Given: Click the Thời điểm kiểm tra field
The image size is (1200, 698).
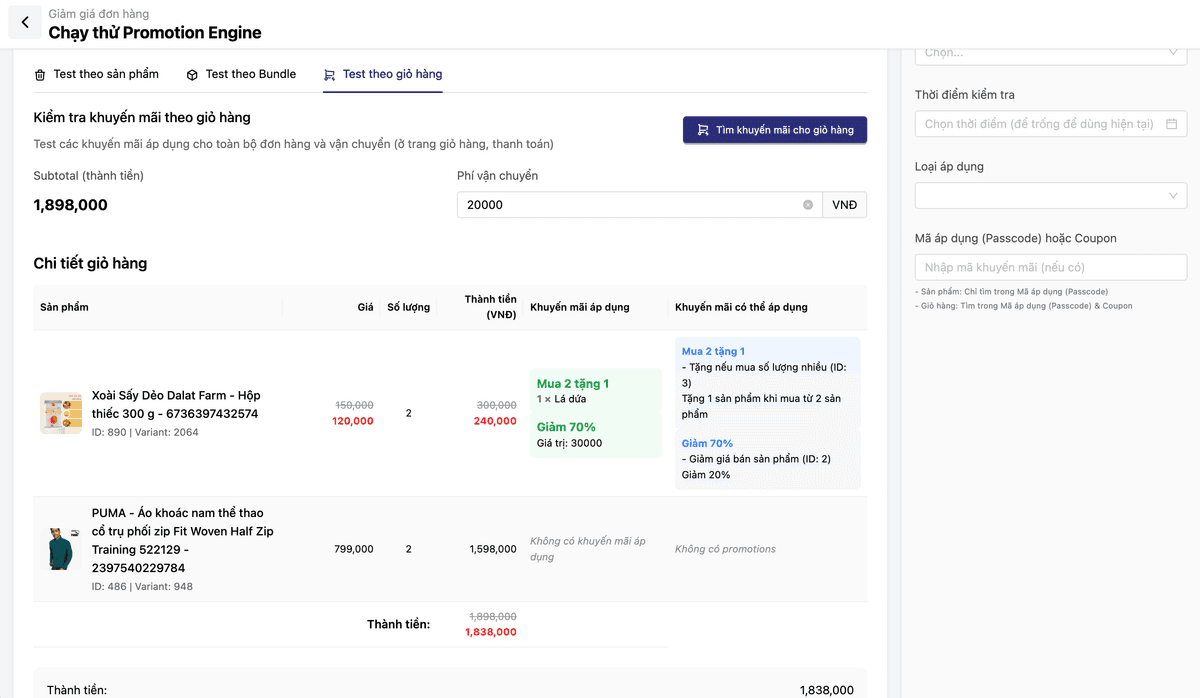Looking at the screenshot, I should pos(1038,124).
